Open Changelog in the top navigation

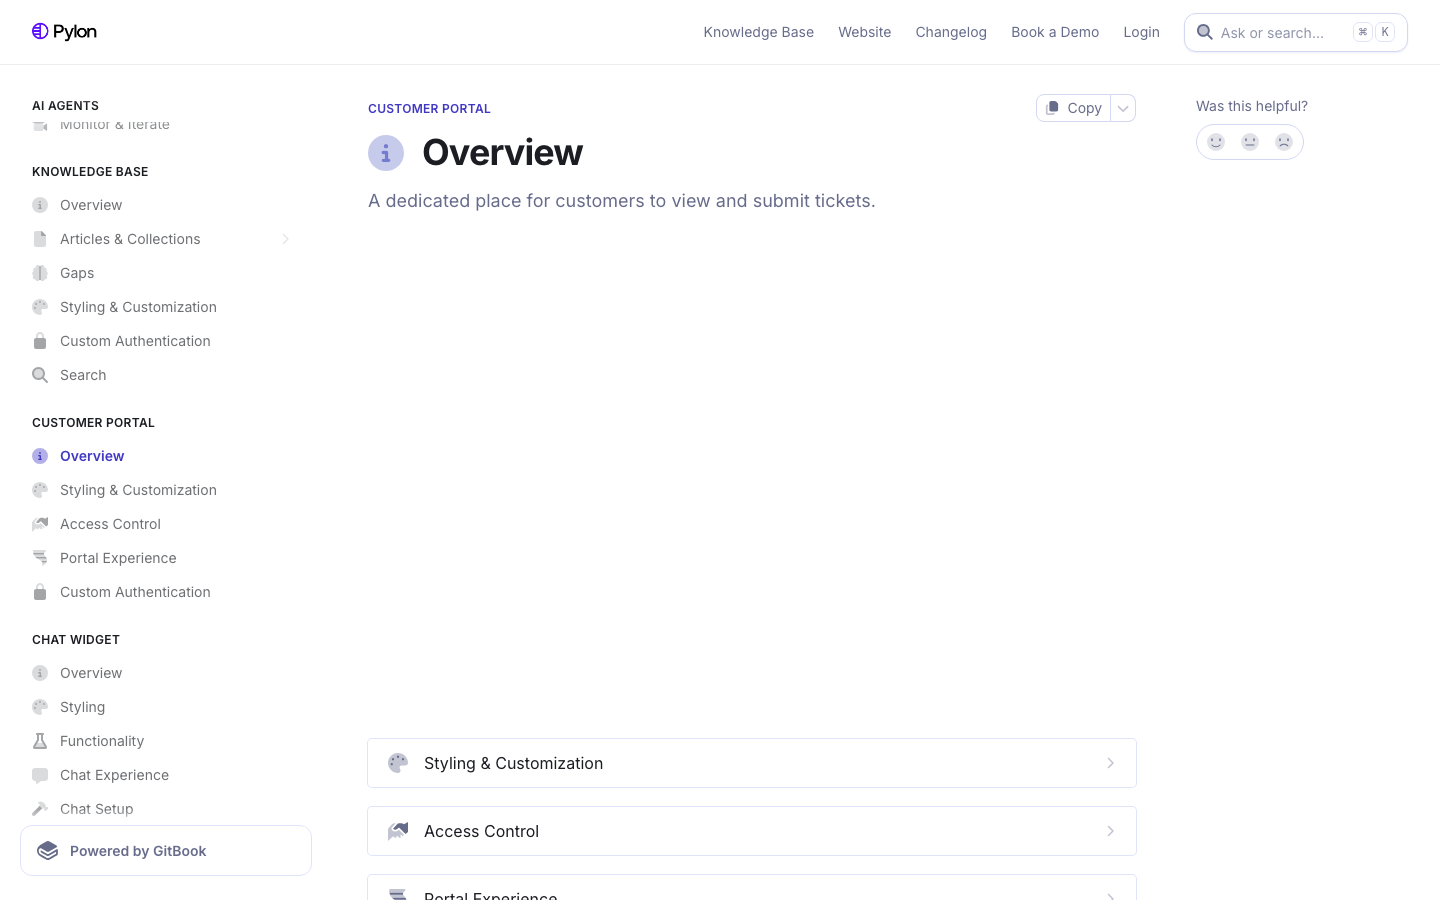click(951, 32)
